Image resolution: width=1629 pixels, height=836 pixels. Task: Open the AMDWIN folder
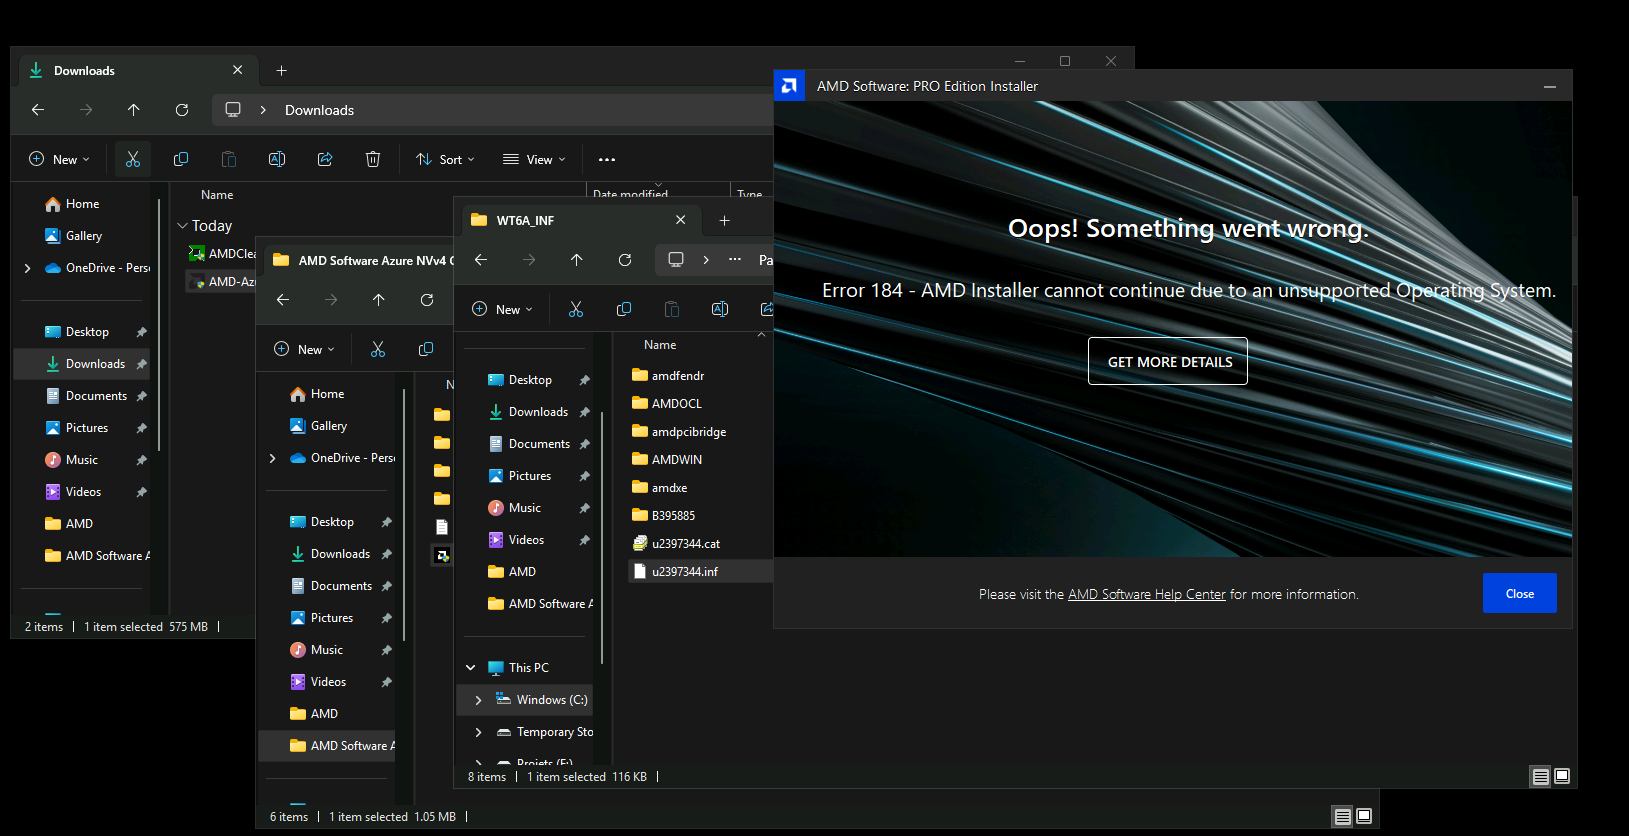[x=667, y=460]
